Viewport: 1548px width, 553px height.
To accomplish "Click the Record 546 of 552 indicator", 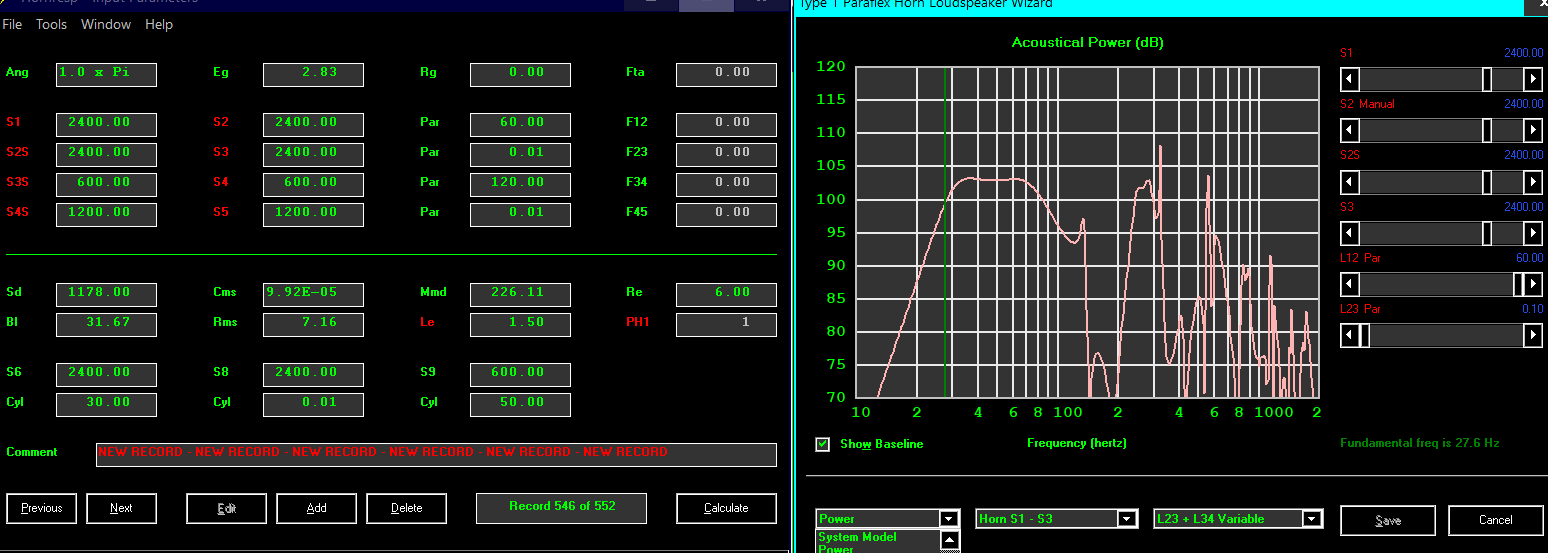I will (x=562, y=507).
